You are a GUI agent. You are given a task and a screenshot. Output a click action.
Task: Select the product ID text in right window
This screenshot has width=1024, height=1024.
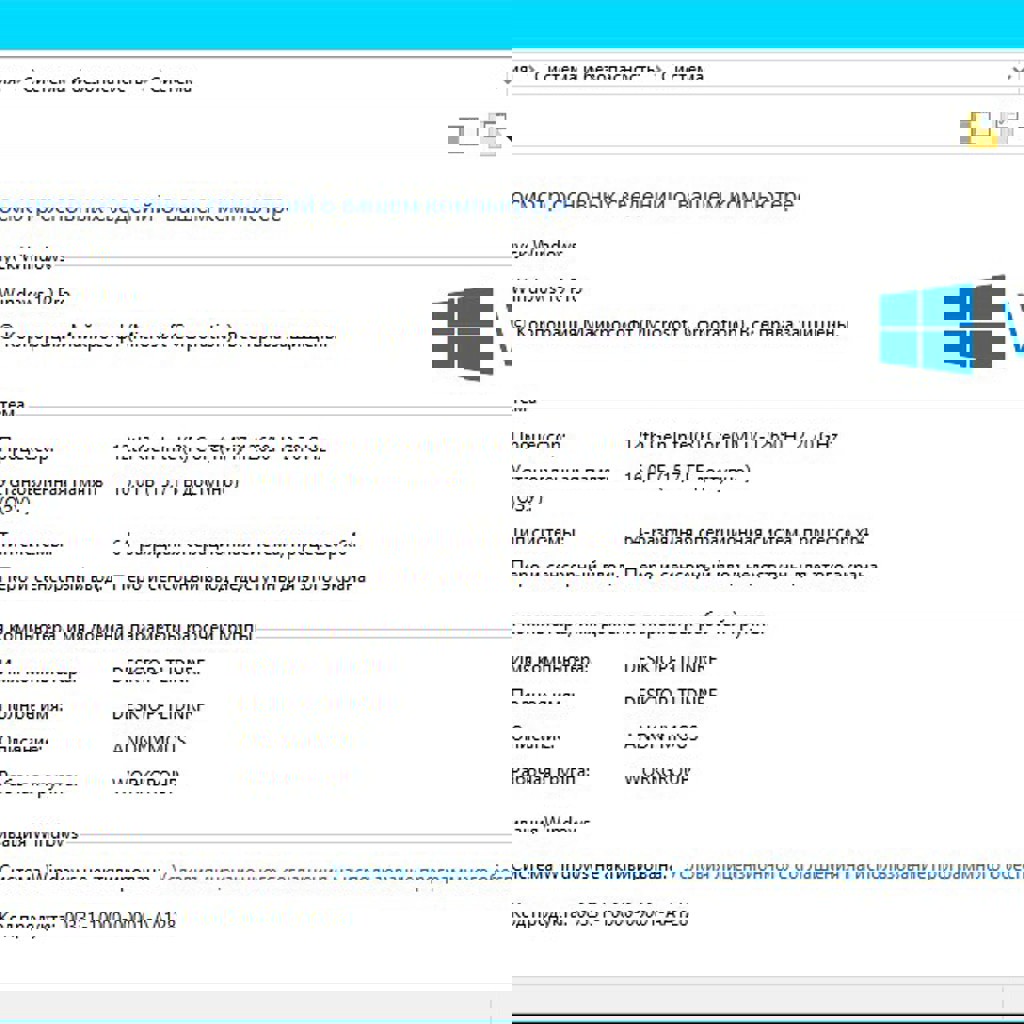click(600, 915)
